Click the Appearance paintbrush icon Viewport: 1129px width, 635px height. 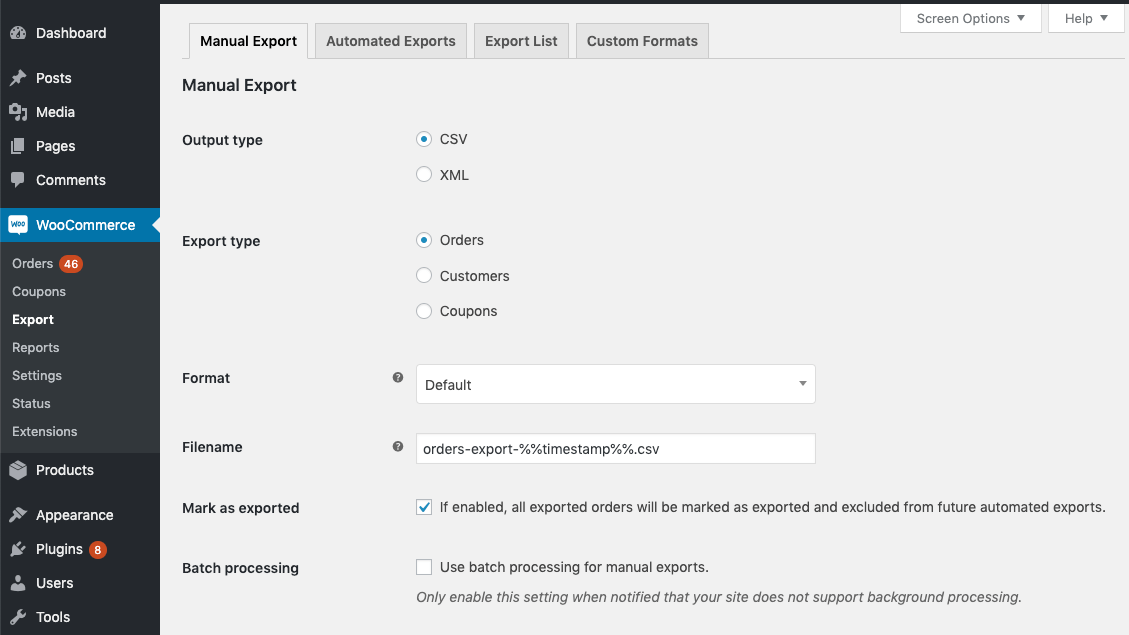(x=18, y=515)
